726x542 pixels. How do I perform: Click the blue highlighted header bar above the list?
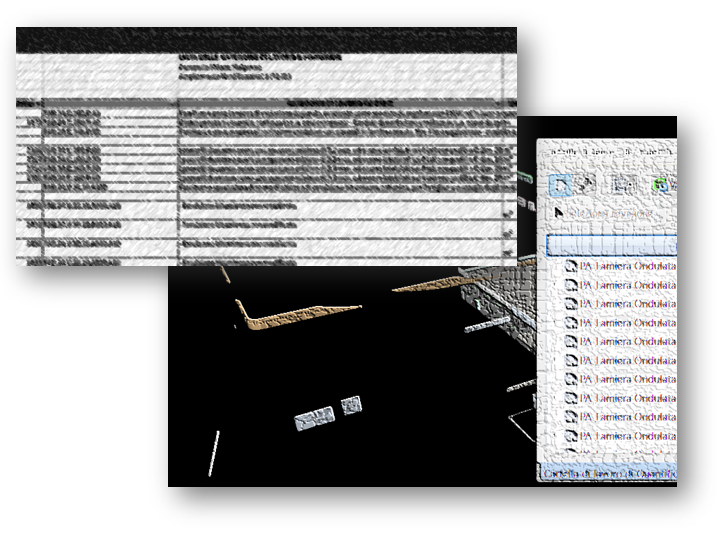coord(612,244)
